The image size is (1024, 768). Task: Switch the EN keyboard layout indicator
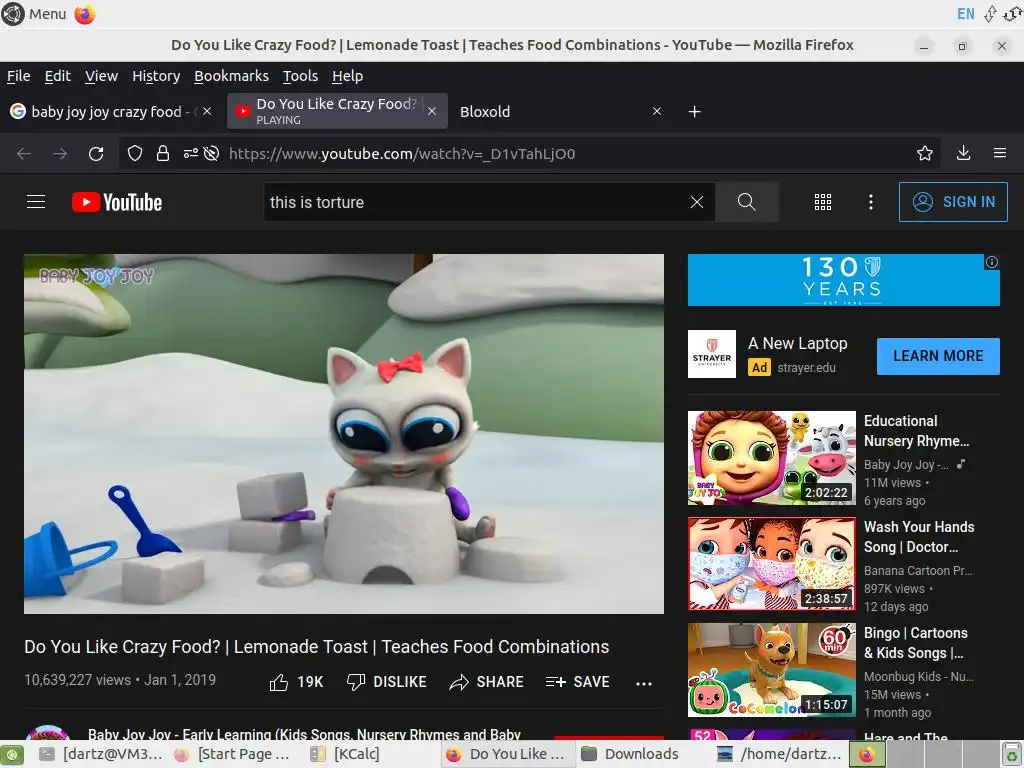(x=966, y=14)
